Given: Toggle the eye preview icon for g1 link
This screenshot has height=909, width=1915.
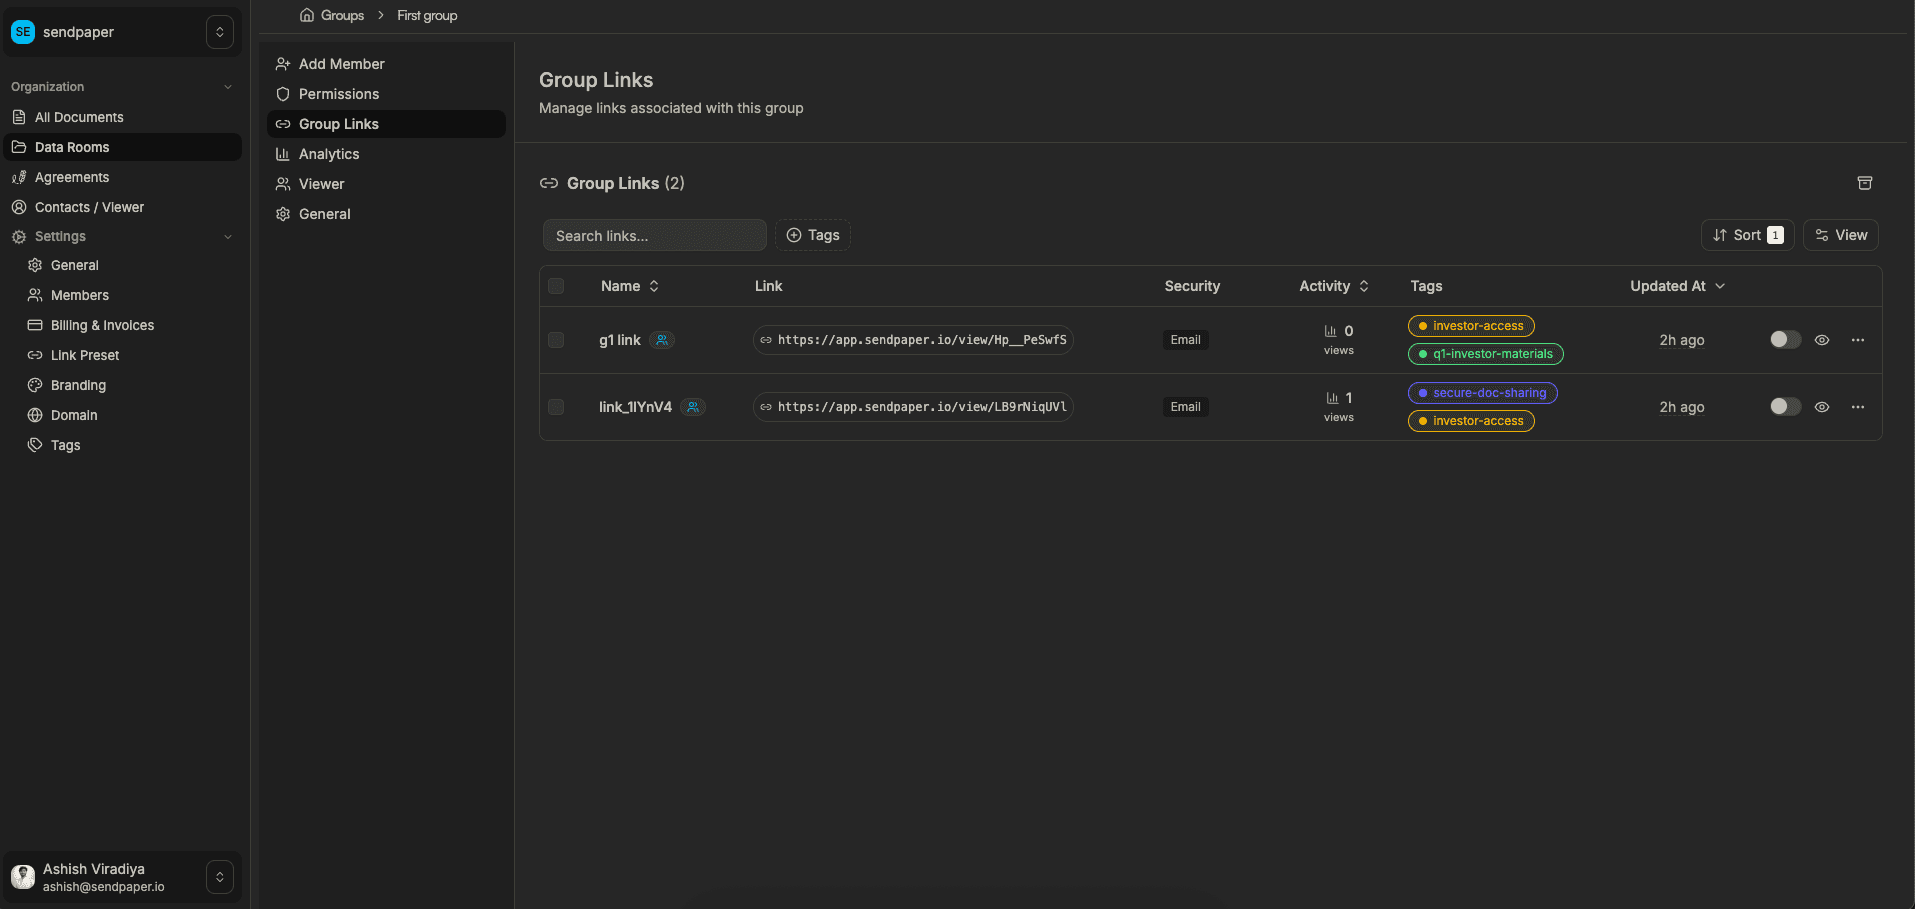Looking at the screenshot, I should pyautogui.click(x=1821, y=340).
